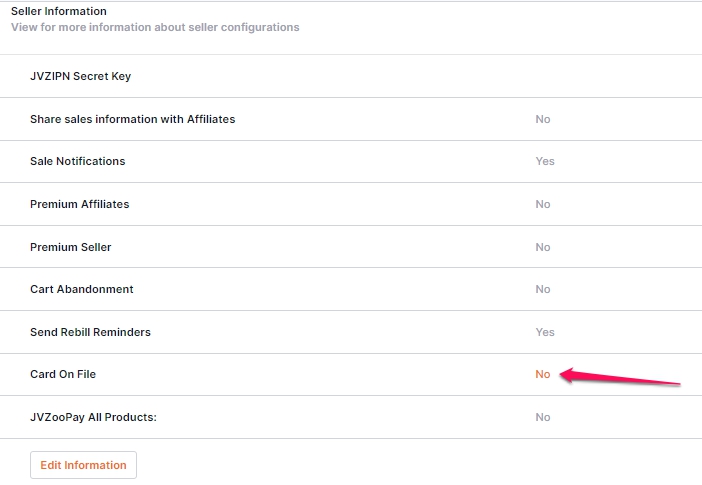Select the Premium Seller label
This screenshot has width=702, height=485.
click(70, 247)
